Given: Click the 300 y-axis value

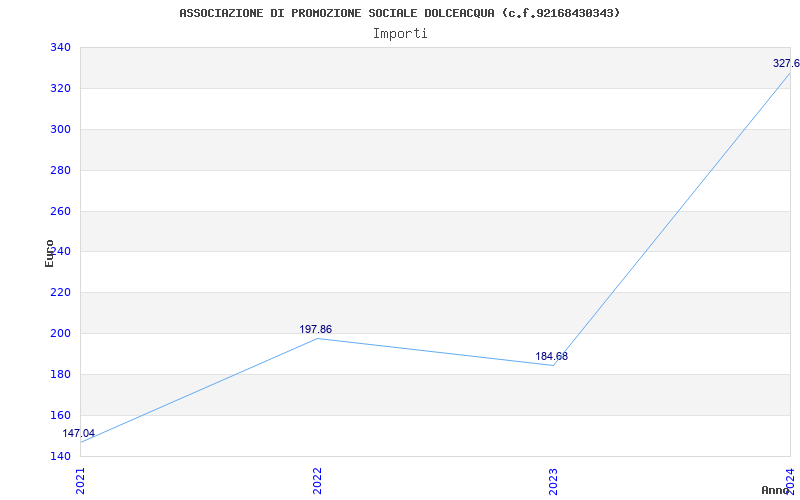Looking at the screenshot, I should click(x=60, y=129).
